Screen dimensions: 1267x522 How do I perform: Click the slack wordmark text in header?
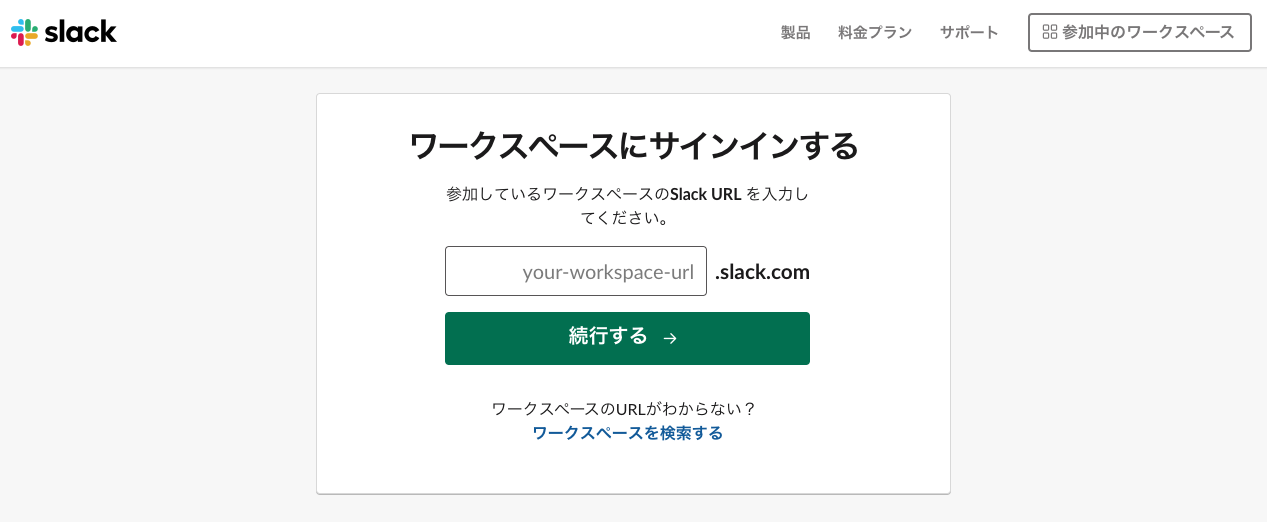tap(82, 31)
